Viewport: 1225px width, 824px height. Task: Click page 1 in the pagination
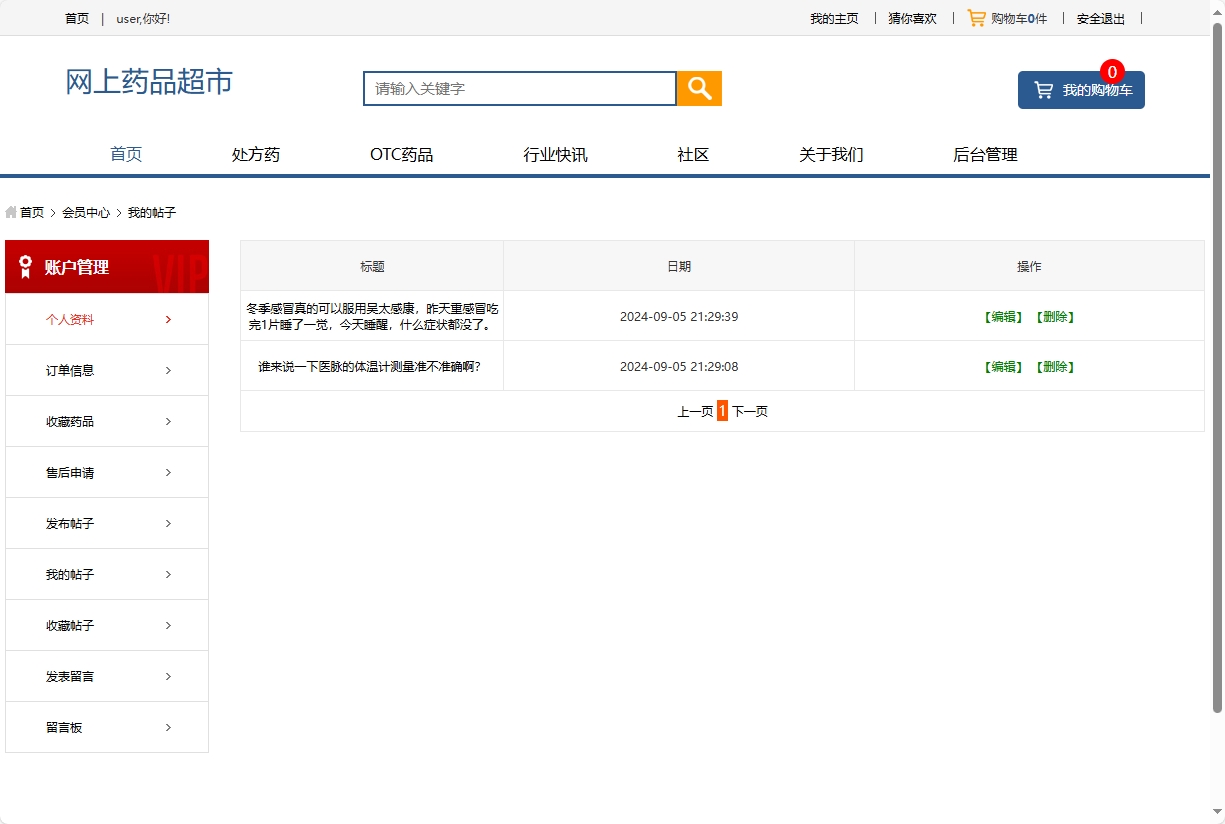pos(722,410)
